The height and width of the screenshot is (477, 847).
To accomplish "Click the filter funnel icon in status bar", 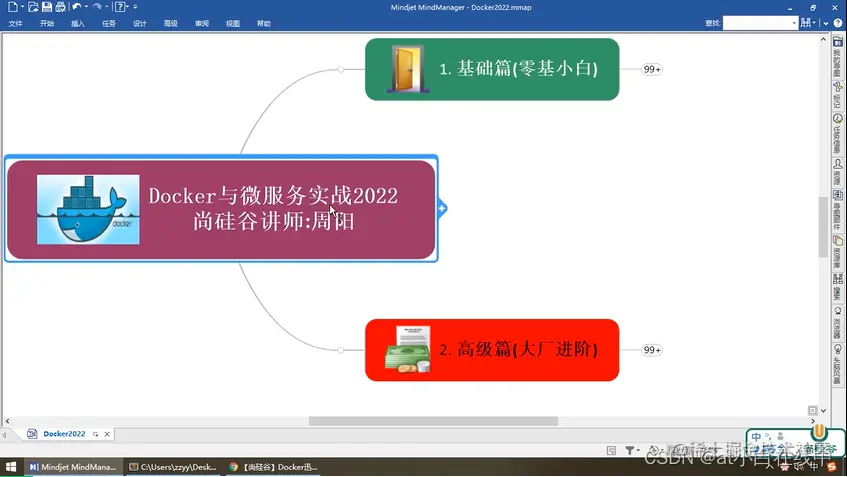I will 630,449.
